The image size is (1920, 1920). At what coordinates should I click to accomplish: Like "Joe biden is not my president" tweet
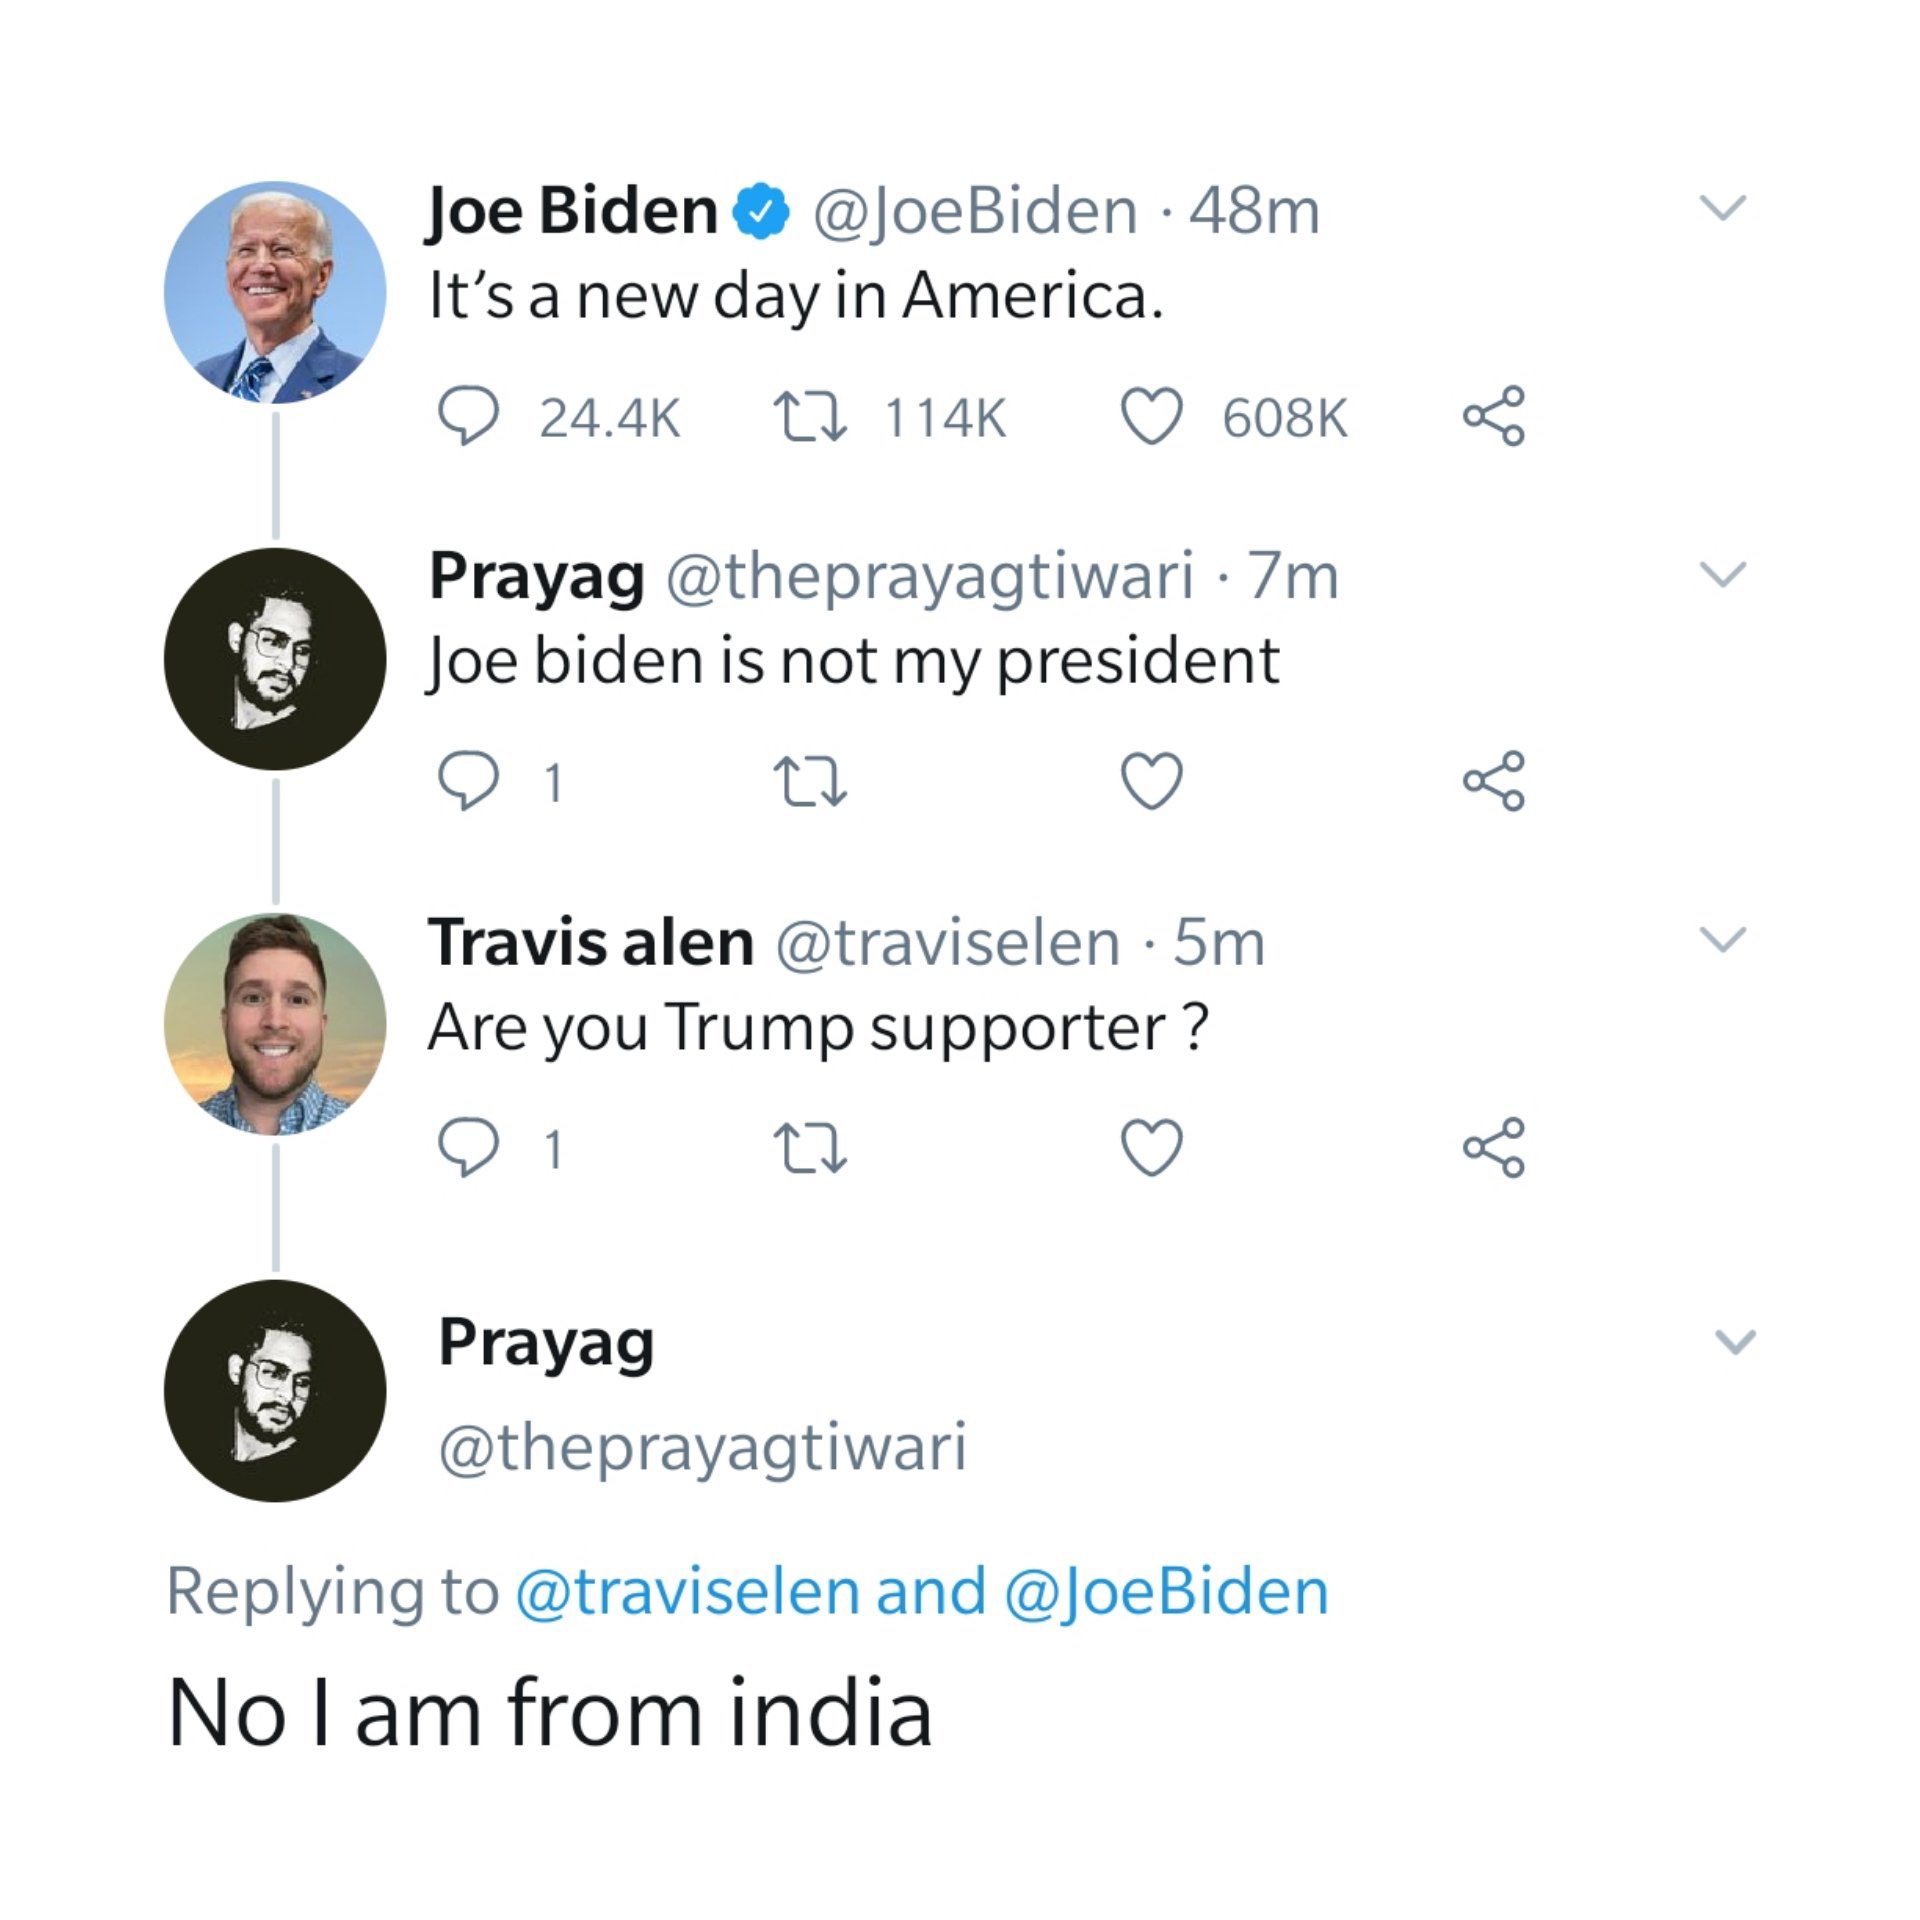click(1152, 781)
